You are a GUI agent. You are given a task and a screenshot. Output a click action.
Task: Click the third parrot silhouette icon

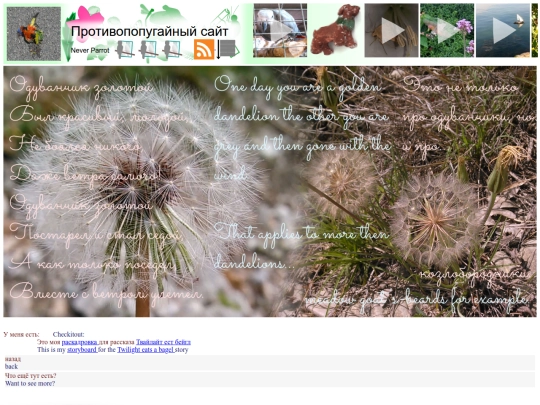pyautogui.click(x=172, y=50)
